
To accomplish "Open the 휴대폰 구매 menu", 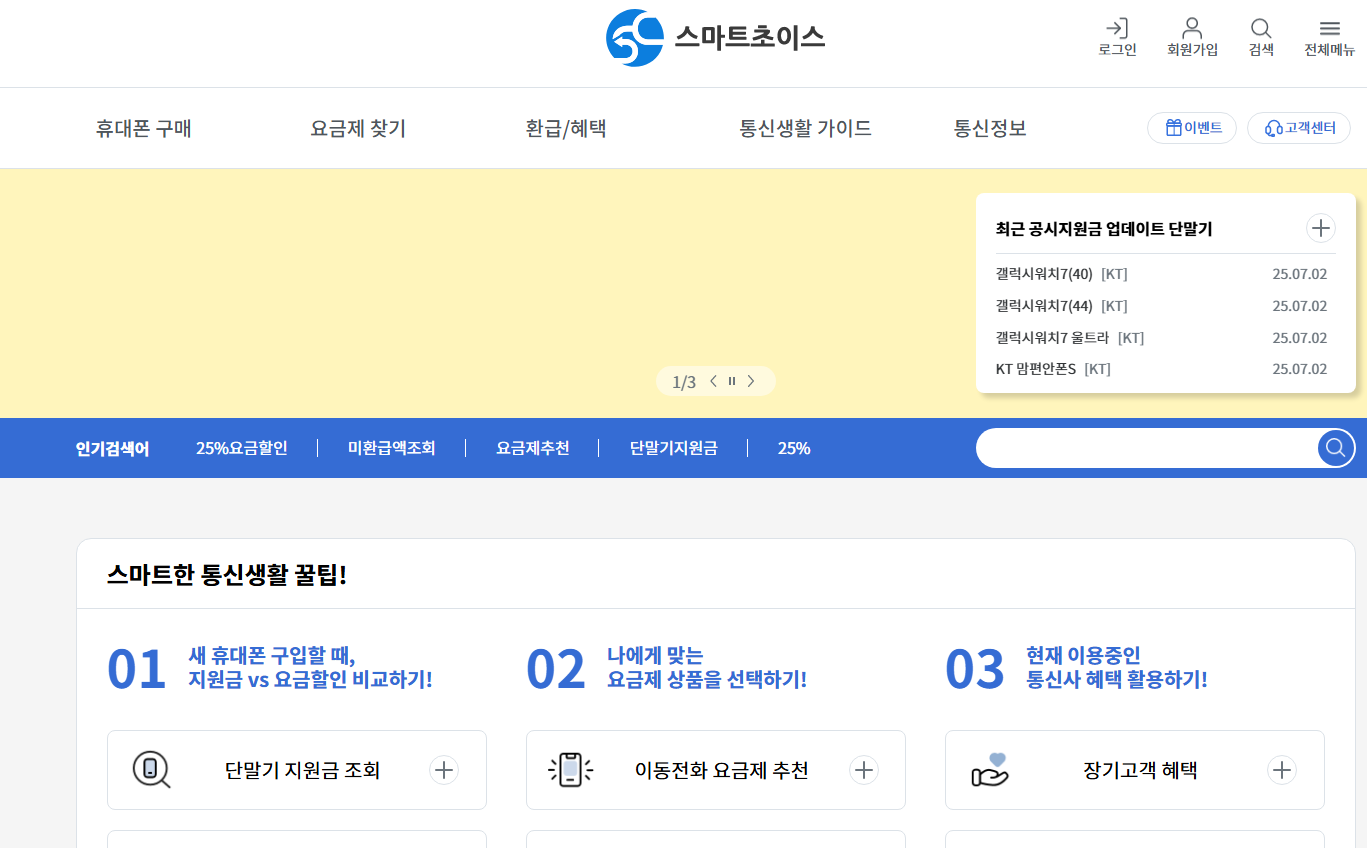I will coord(144,128).
